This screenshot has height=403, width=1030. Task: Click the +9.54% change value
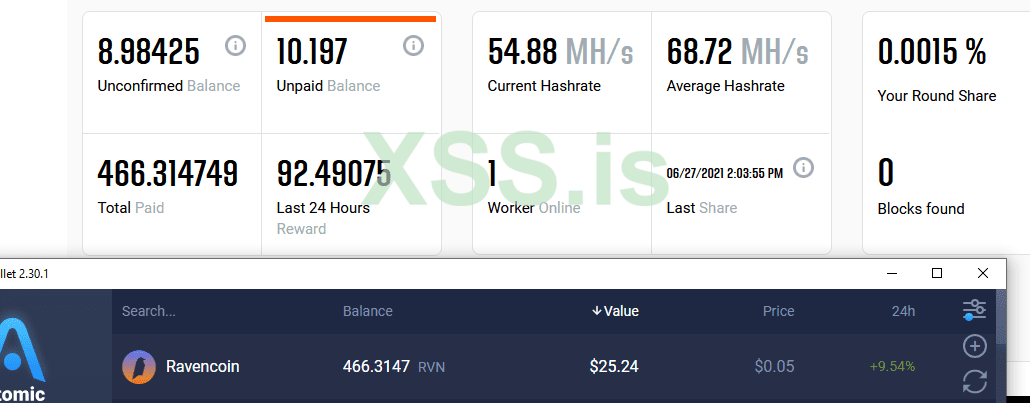coord(892,367)
